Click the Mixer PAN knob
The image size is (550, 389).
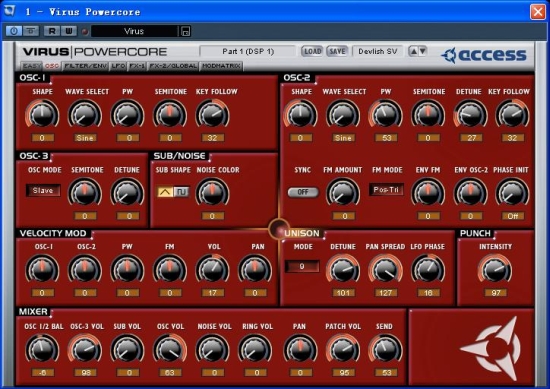click(300, 349)
